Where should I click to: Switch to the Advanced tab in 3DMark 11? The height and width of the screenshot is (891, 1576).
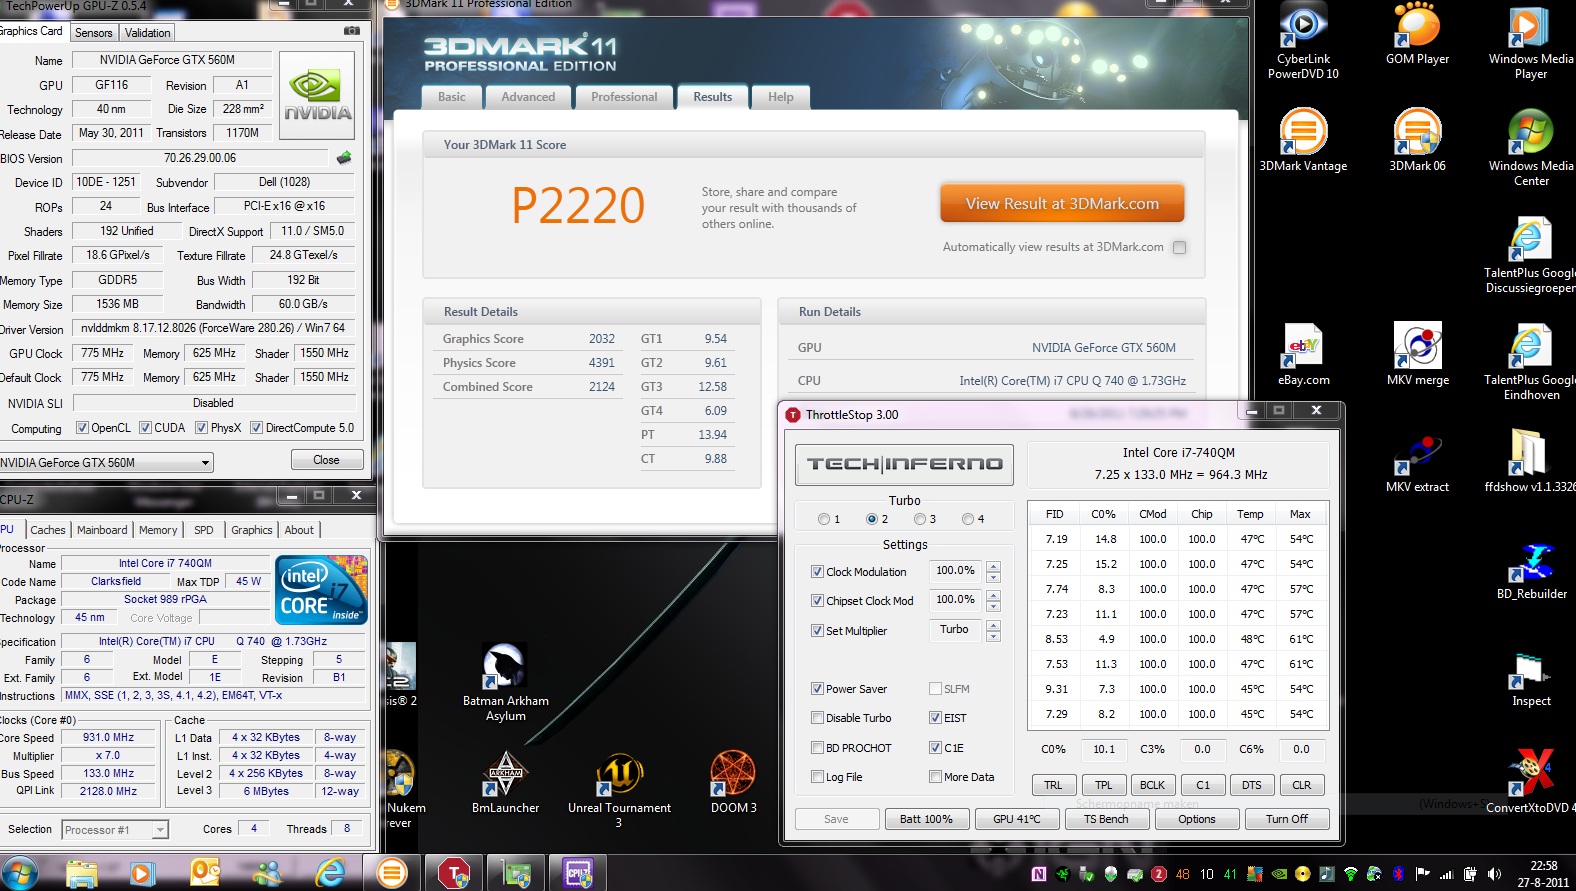click(528, 97)
